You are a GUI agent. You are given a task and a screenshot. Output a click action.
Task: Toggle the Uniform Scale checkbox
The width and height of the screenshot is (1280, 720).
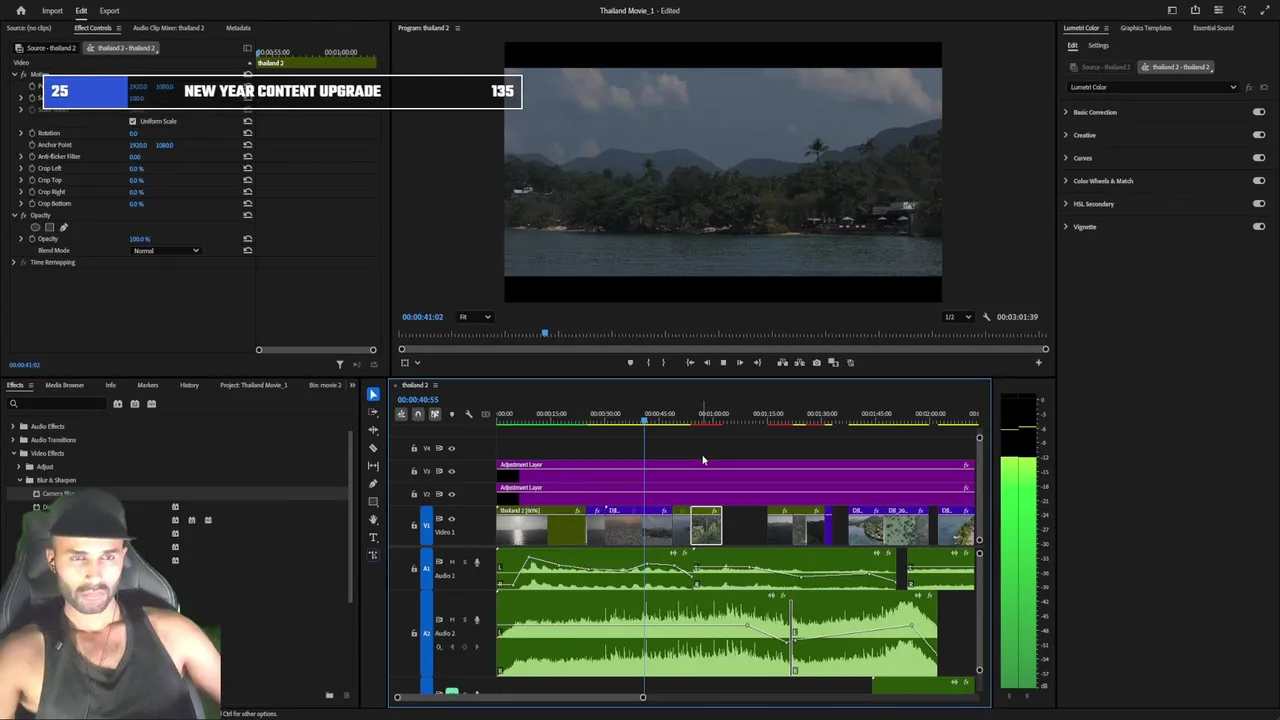pos(132,121)
